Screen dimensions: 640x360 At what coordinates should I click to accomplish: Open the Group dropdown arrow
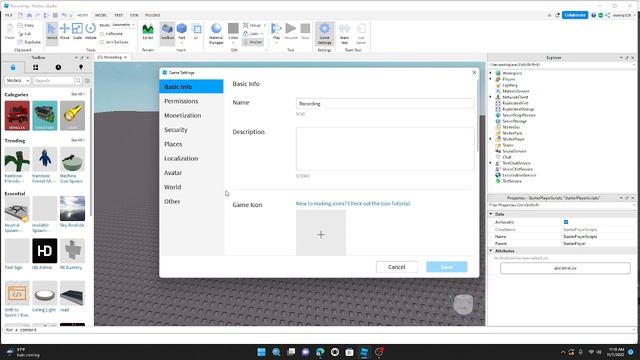264,25
